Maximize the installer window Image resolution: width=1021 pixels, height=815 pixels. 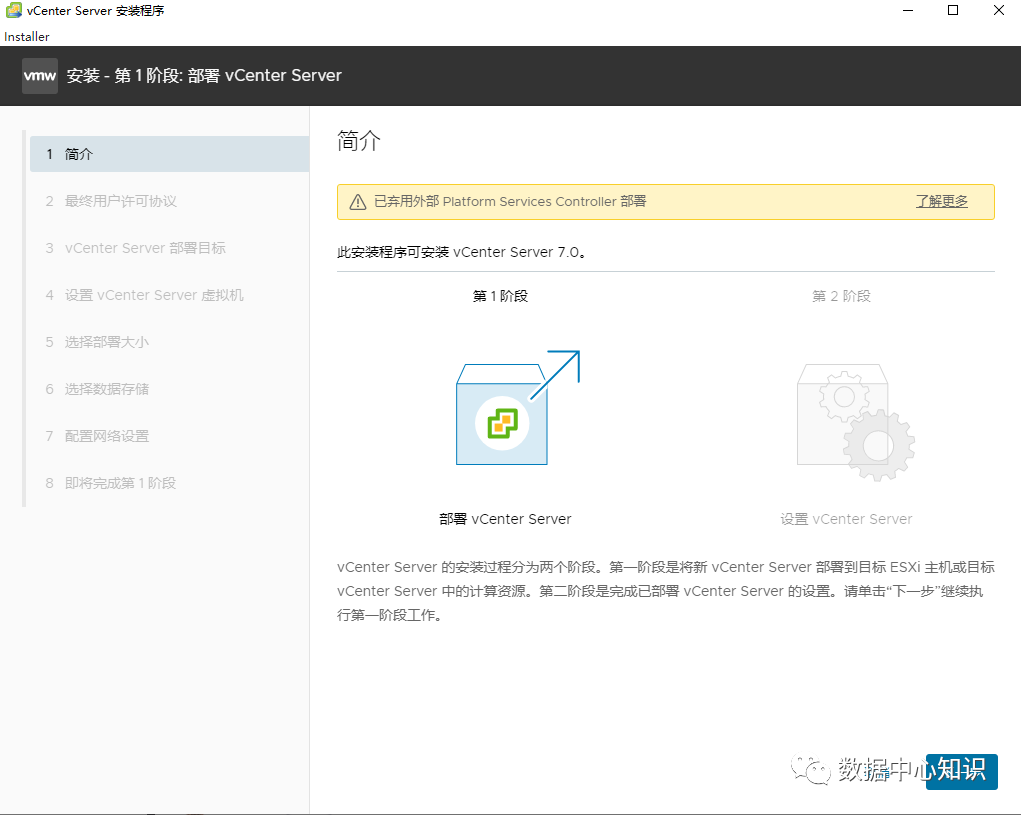point(953,10)
